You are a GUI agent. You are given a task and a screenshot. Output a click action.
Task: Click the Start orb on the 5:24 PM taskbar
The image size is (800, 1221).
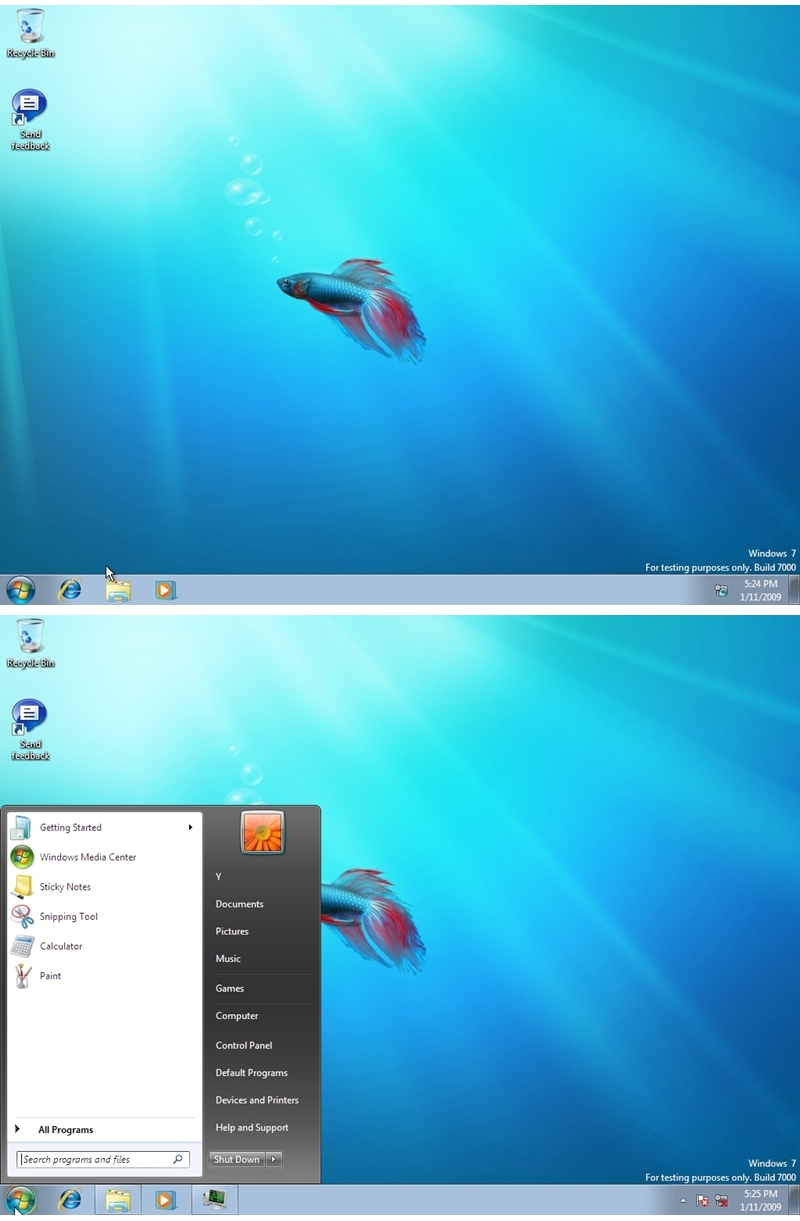coord(20,591)
